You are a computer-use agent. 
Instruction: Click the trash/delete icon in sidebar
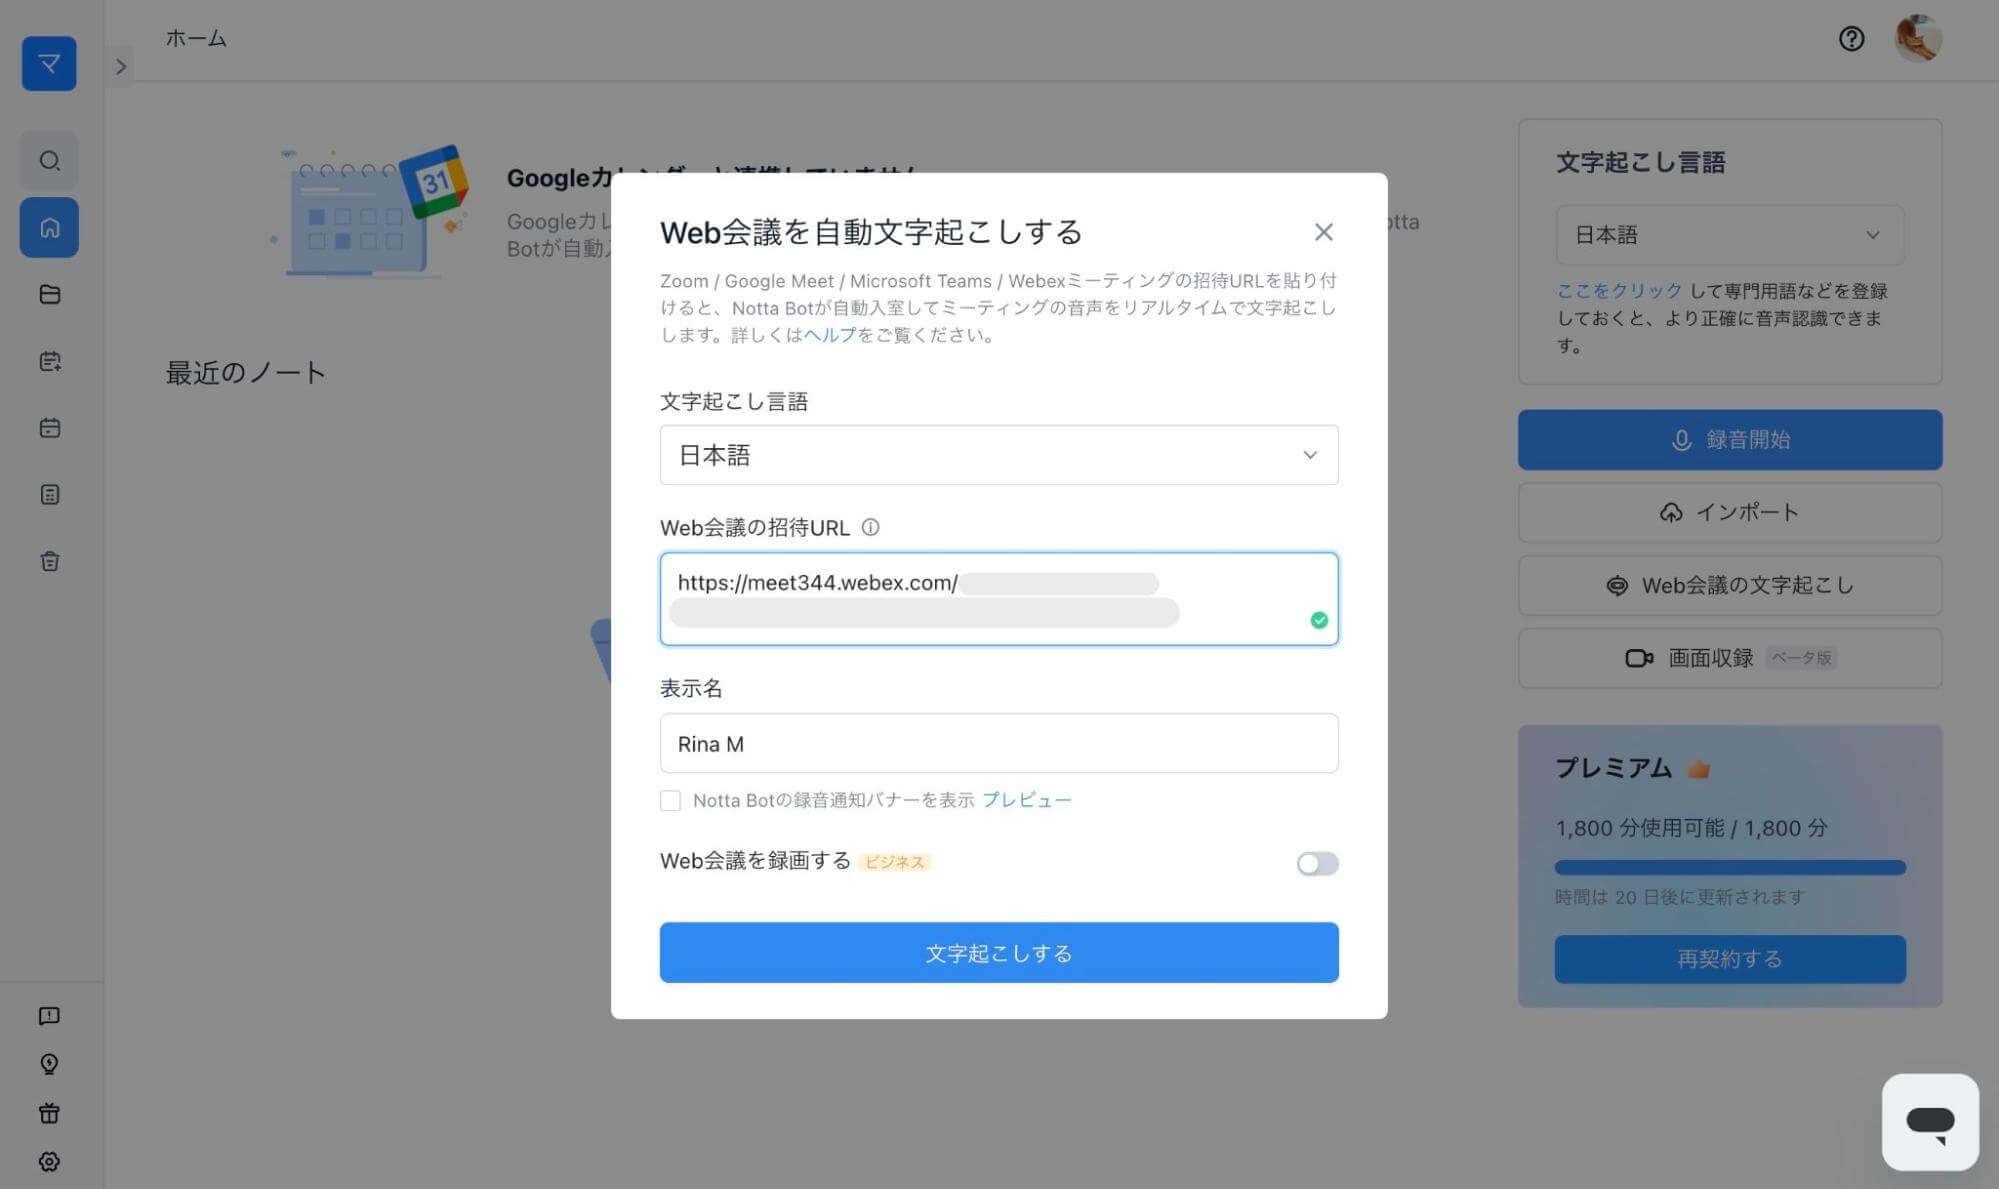coord(48,561)
